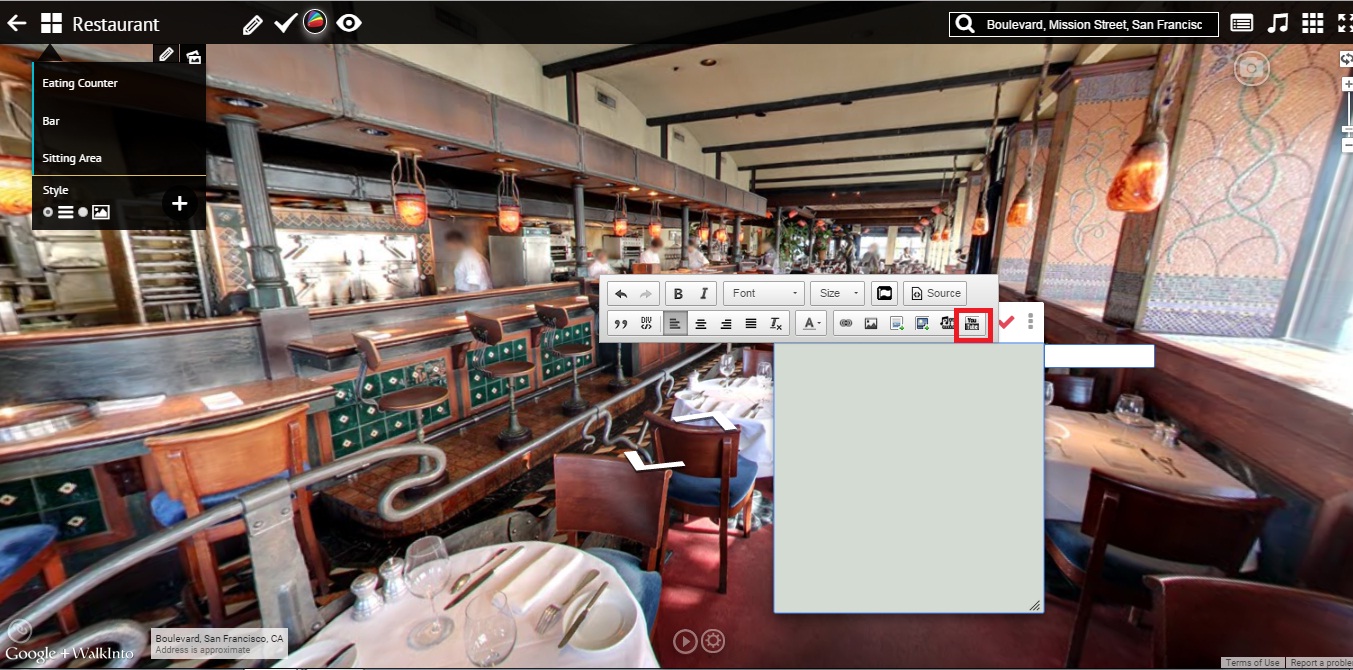
Task: Open the rainbow color theme icon
Action: click(315, 23)
